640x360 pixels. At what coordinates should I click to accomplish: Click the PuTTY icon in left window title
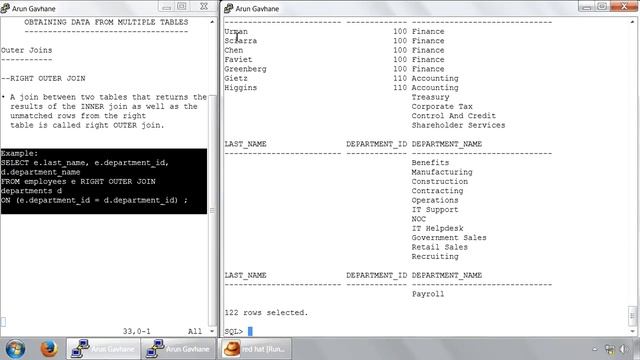click(5, 8)
